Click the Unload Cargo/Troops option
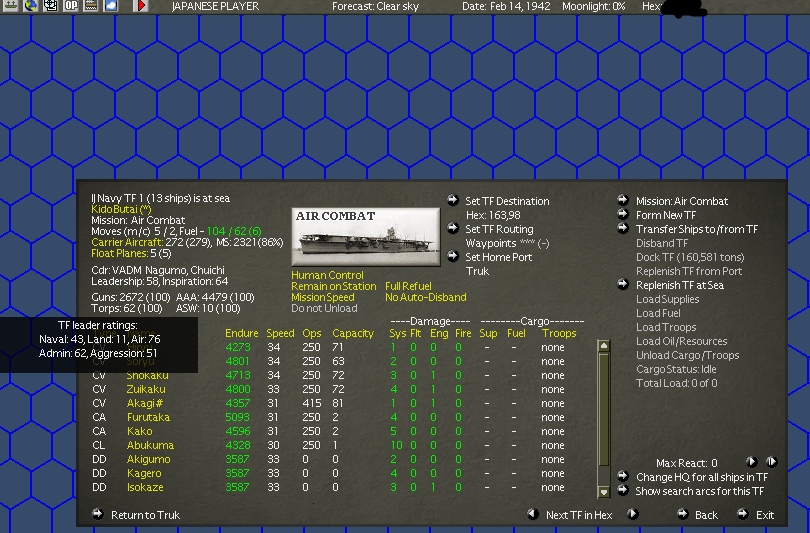Image resolution: width=810 pixels, height=533 pixels. click(x=688, y=355)
